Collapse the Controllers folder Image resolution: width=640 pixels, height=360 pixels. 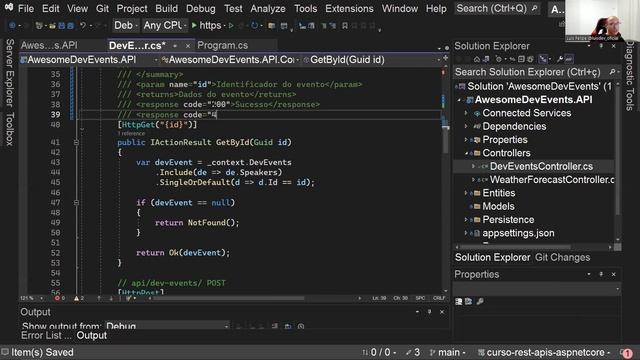466,153
